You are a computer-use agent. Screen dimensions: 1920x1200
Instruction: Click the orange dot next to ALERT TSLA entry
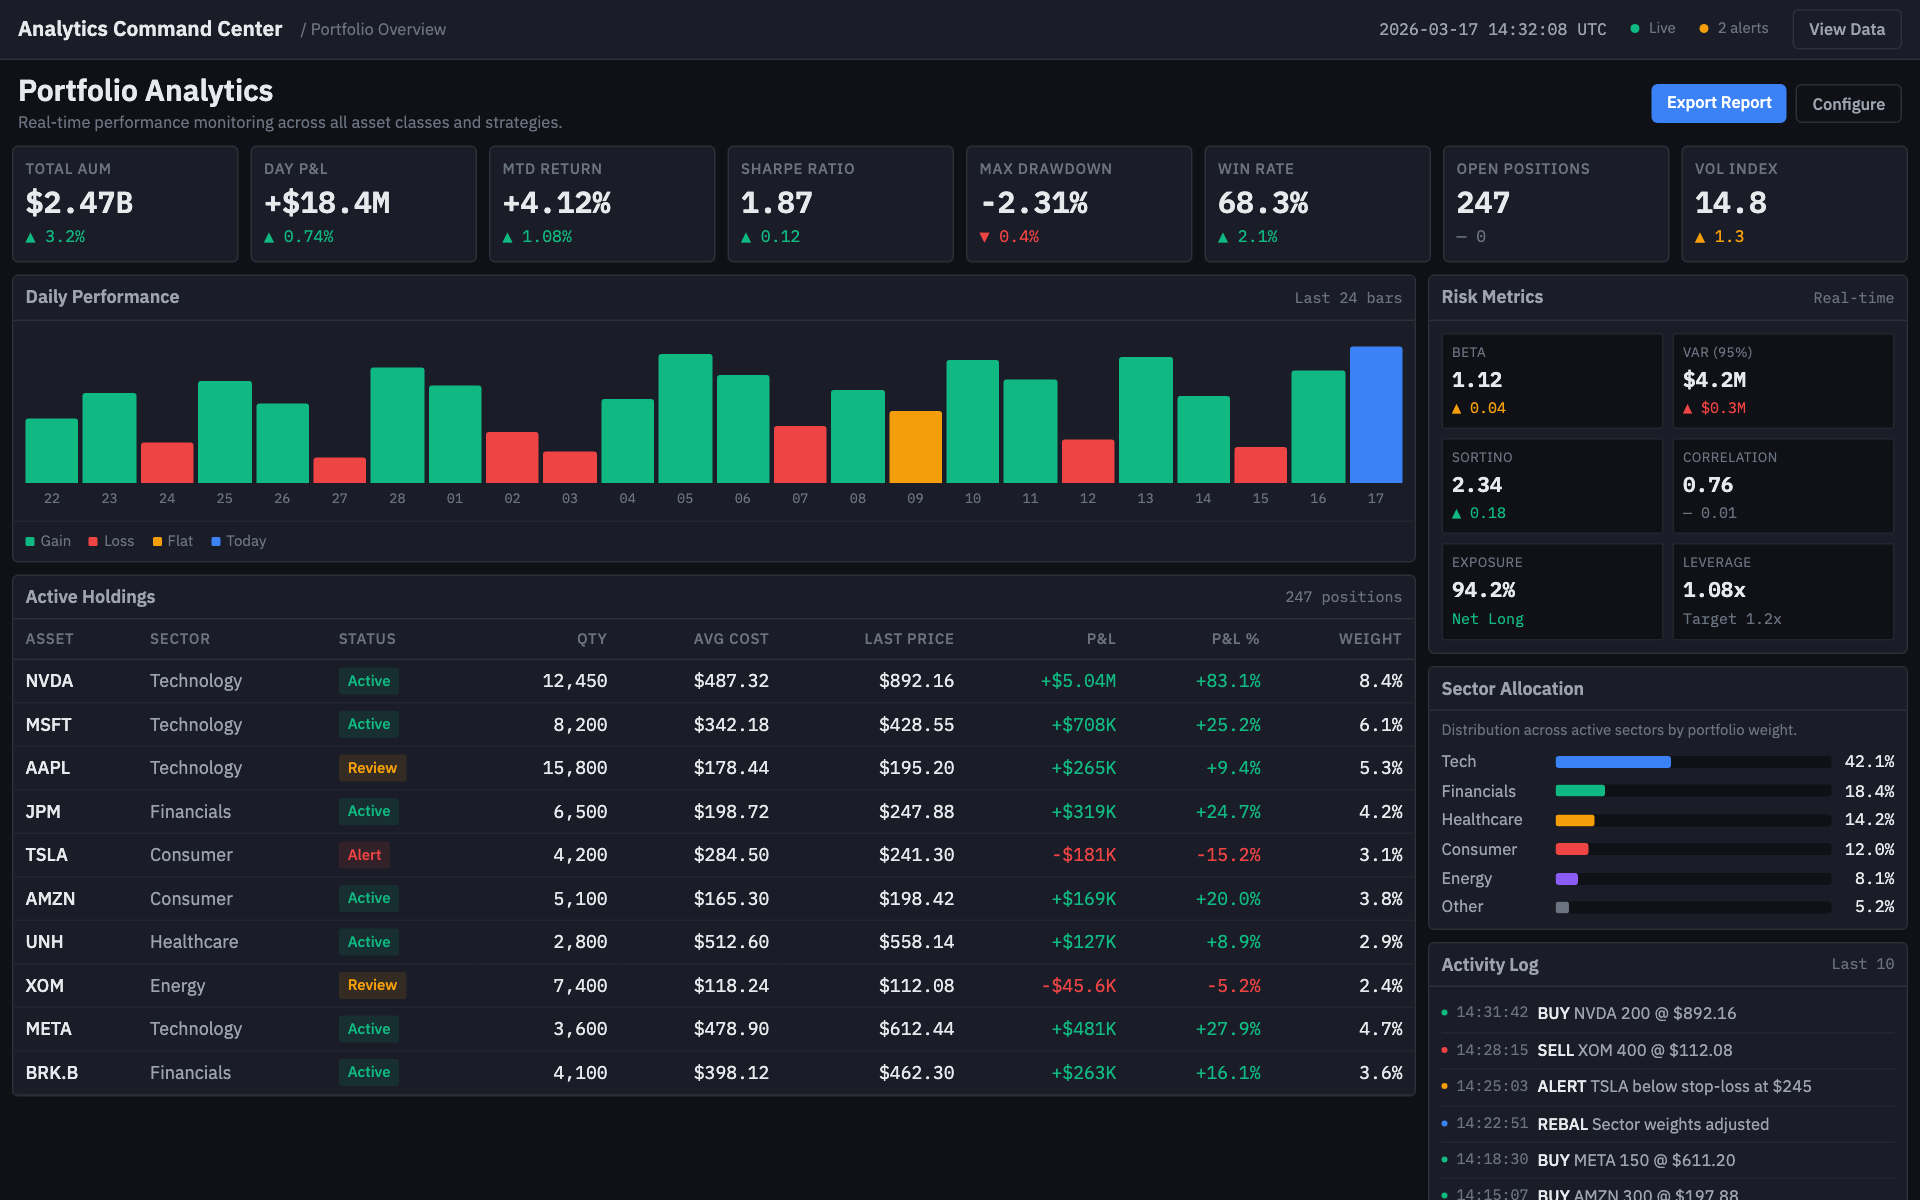[x=1444, y=1086]
